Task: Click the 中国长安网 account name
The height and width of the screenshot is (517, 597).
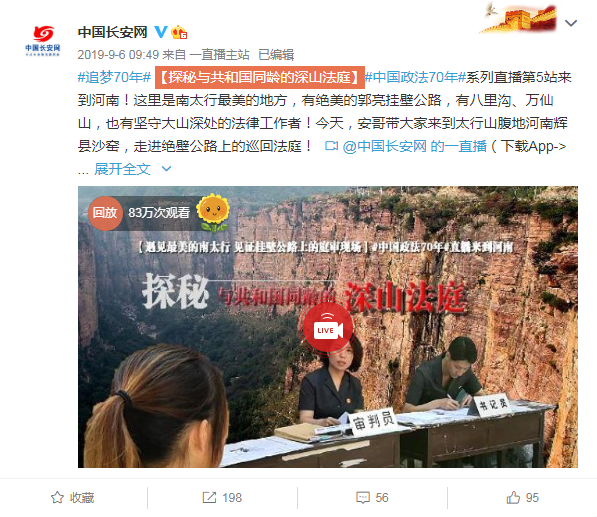Action: pos(112,32)
